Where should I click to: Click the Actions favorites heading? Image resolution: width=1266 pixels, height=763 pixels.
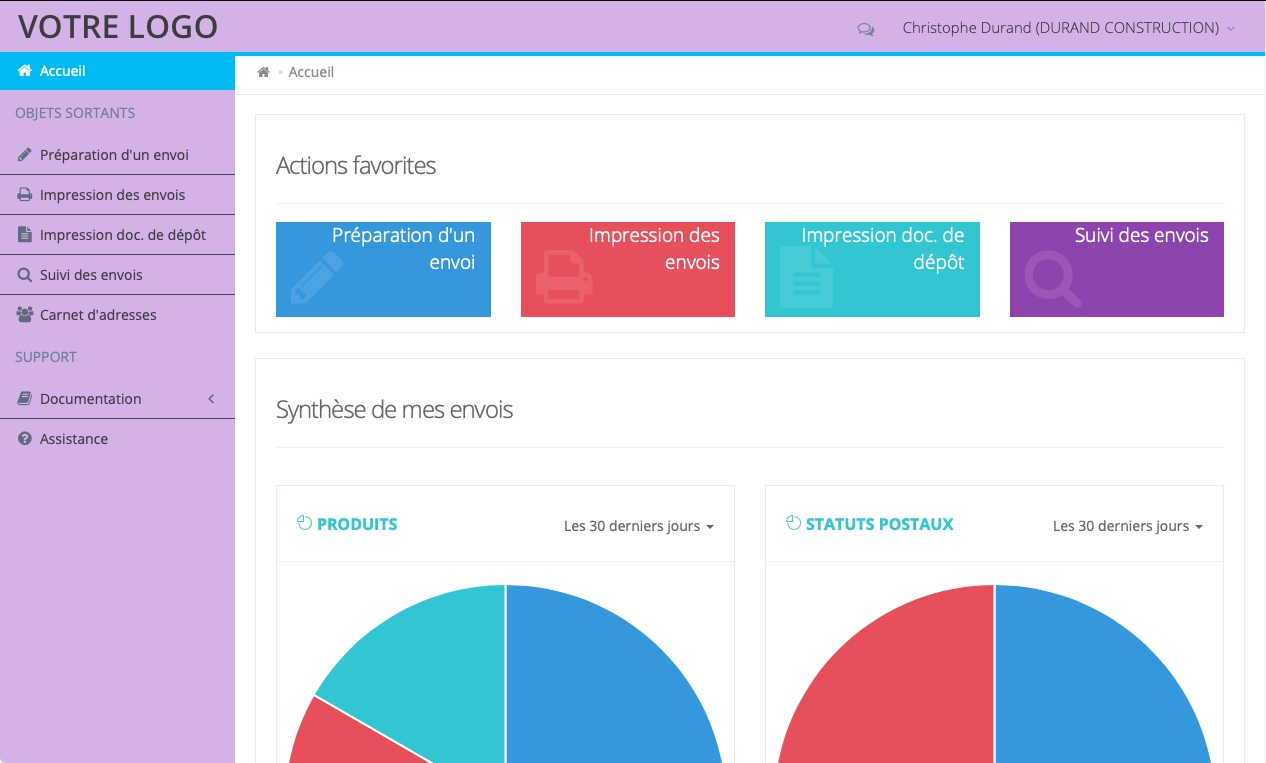[356, 166]
